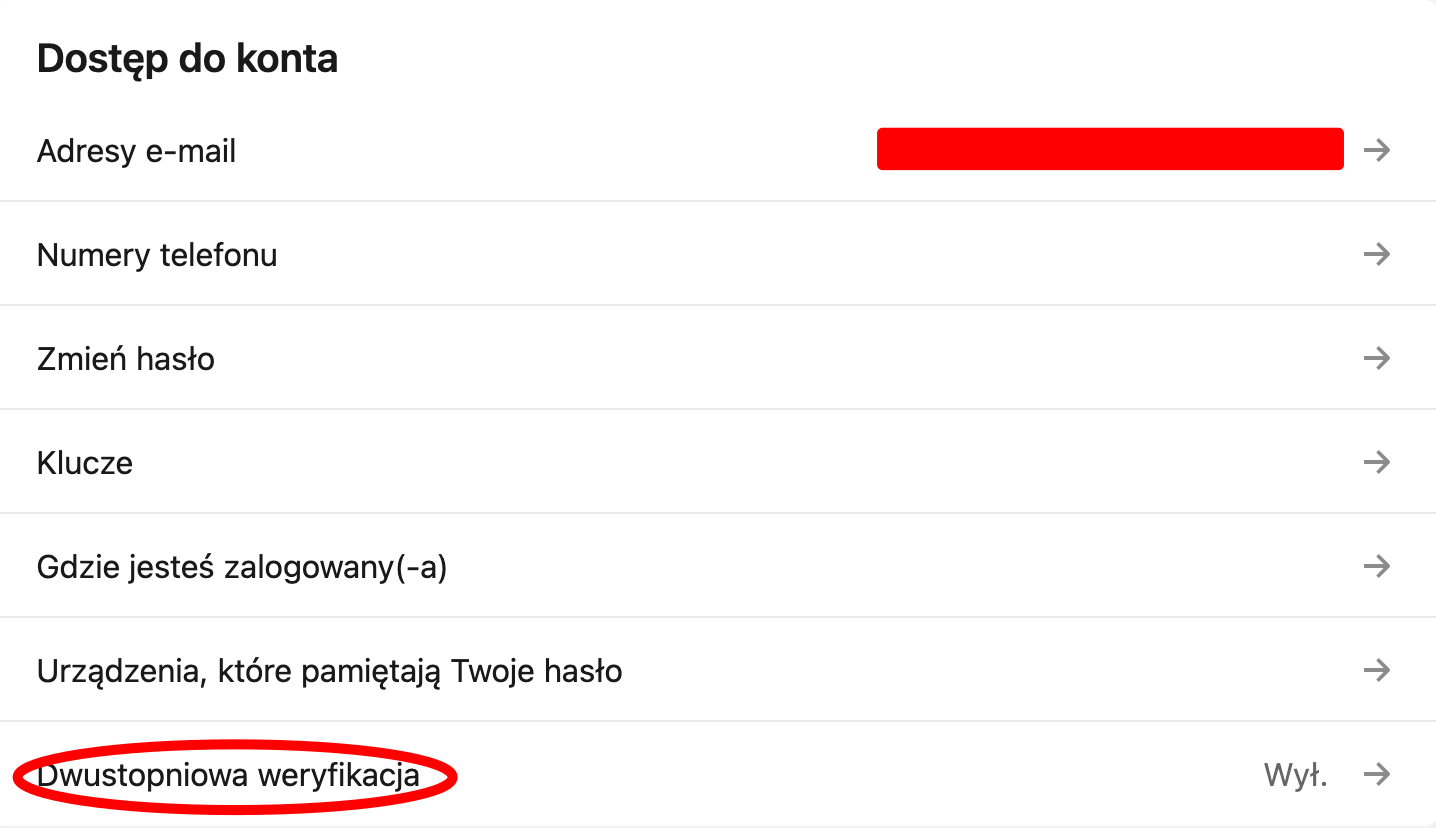Click the "Dostęp do konta" heading
1436x828 pixels.
[x=187, y=59]
